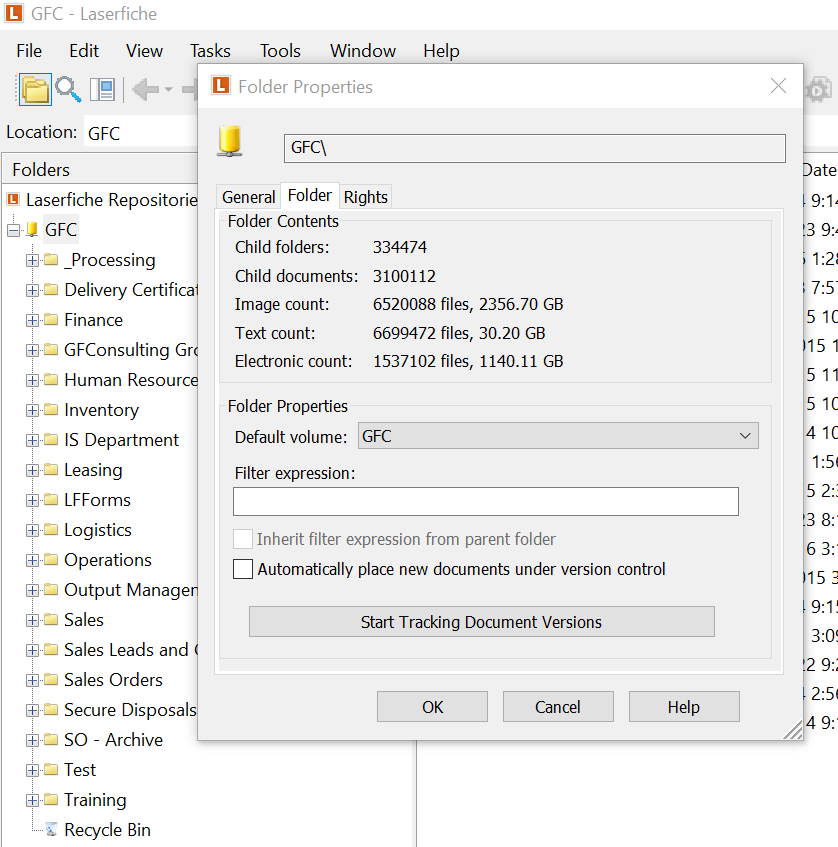This screenshot has width=838, height=847.
Task: Select the Folder tab
Action: tap(310, 195)
